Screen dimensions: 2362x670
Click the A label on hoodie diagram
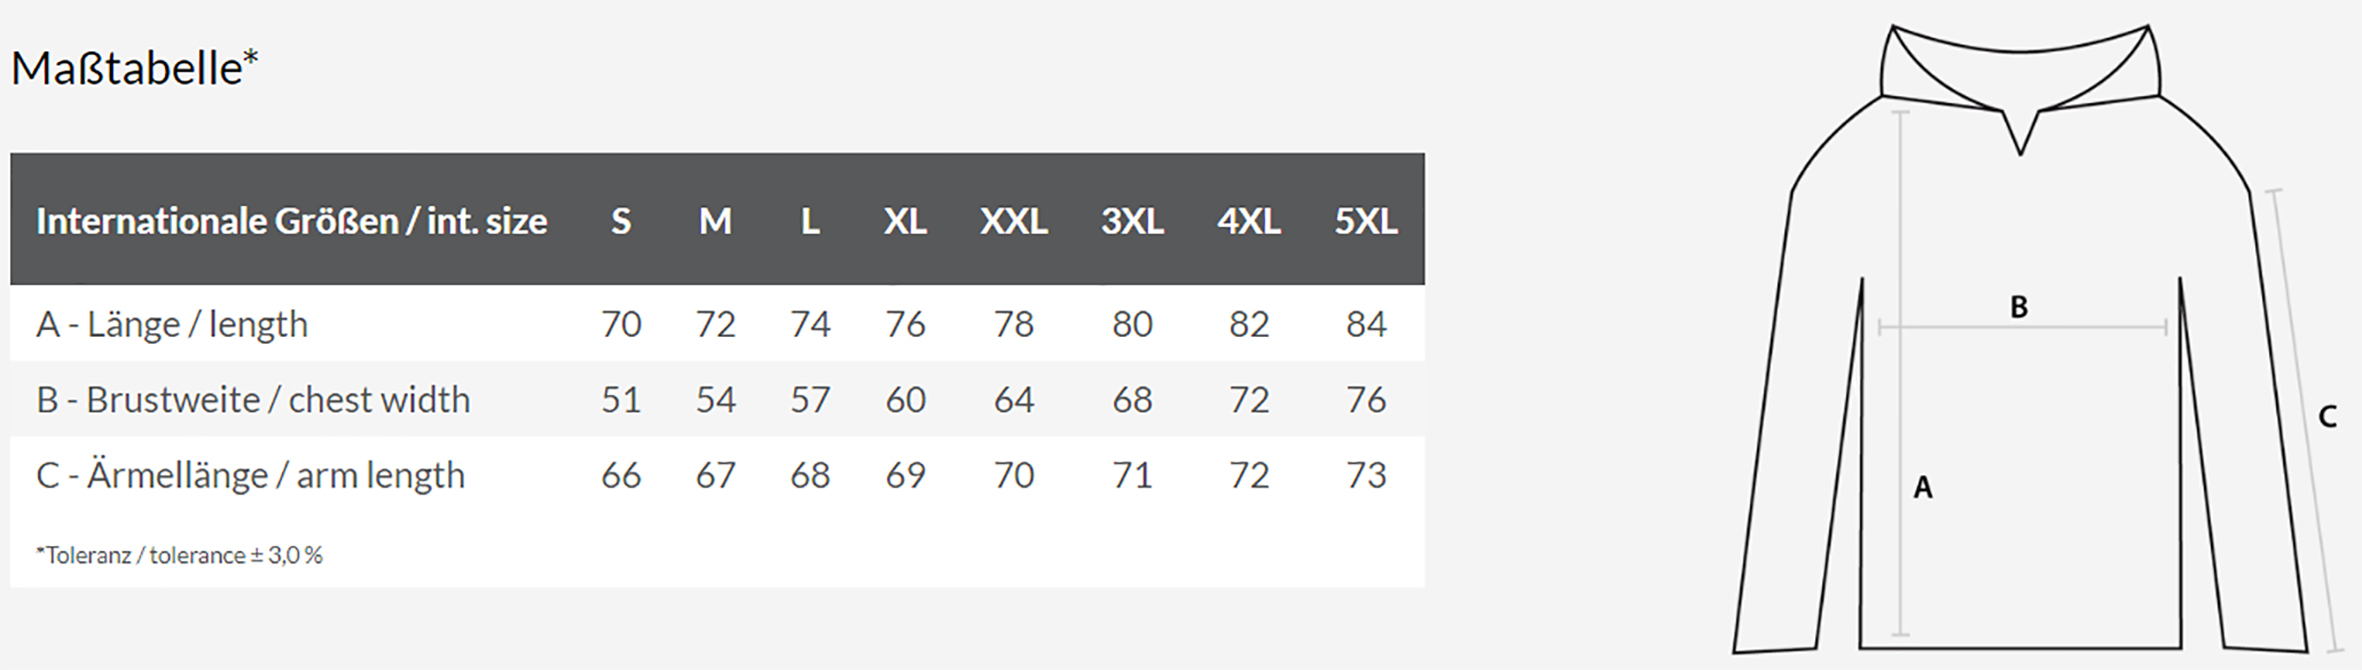[1923, 488]
